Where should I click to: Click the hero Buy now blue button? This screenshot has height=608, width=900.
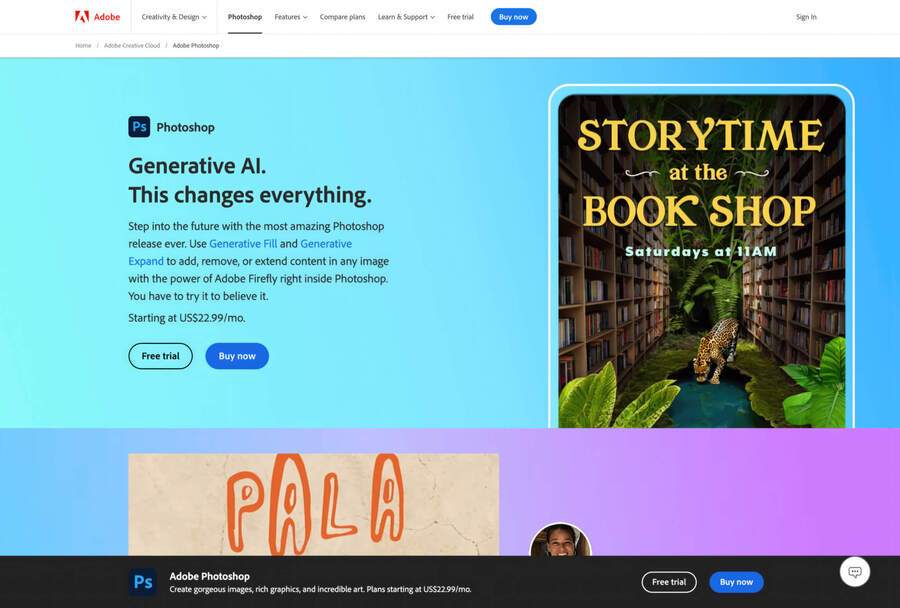click(237, 356)
